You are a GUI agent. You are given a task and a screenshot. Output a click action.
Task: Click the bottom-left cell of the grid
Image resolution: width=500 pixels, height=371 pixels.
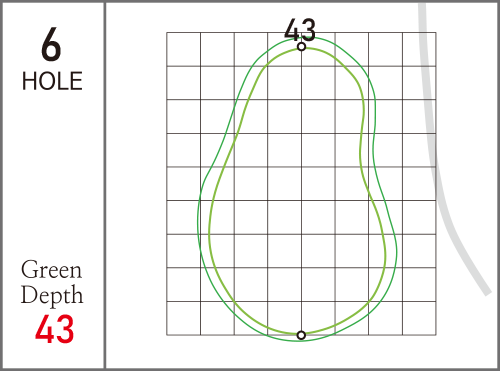[x=183, y=318]
